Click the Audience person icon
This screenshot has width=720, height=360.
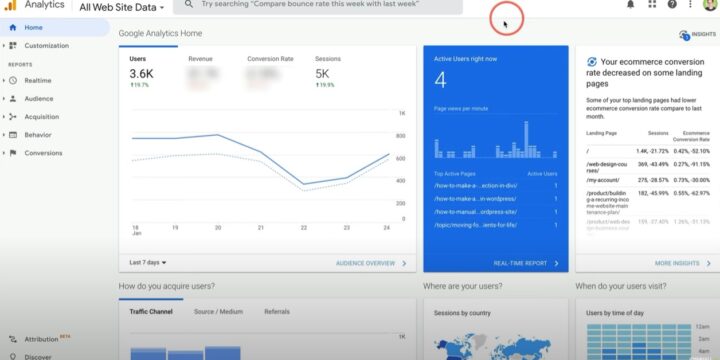pyautogui.click(x=13, y=99)
